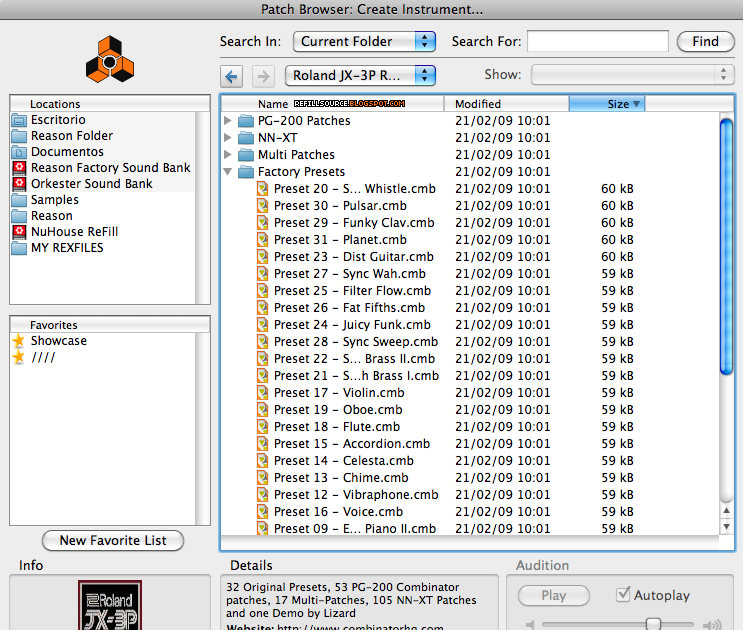Click the audition volume slider knob
Image resolution: width=743 pixels, height=630 pixels.
[653, 624]
